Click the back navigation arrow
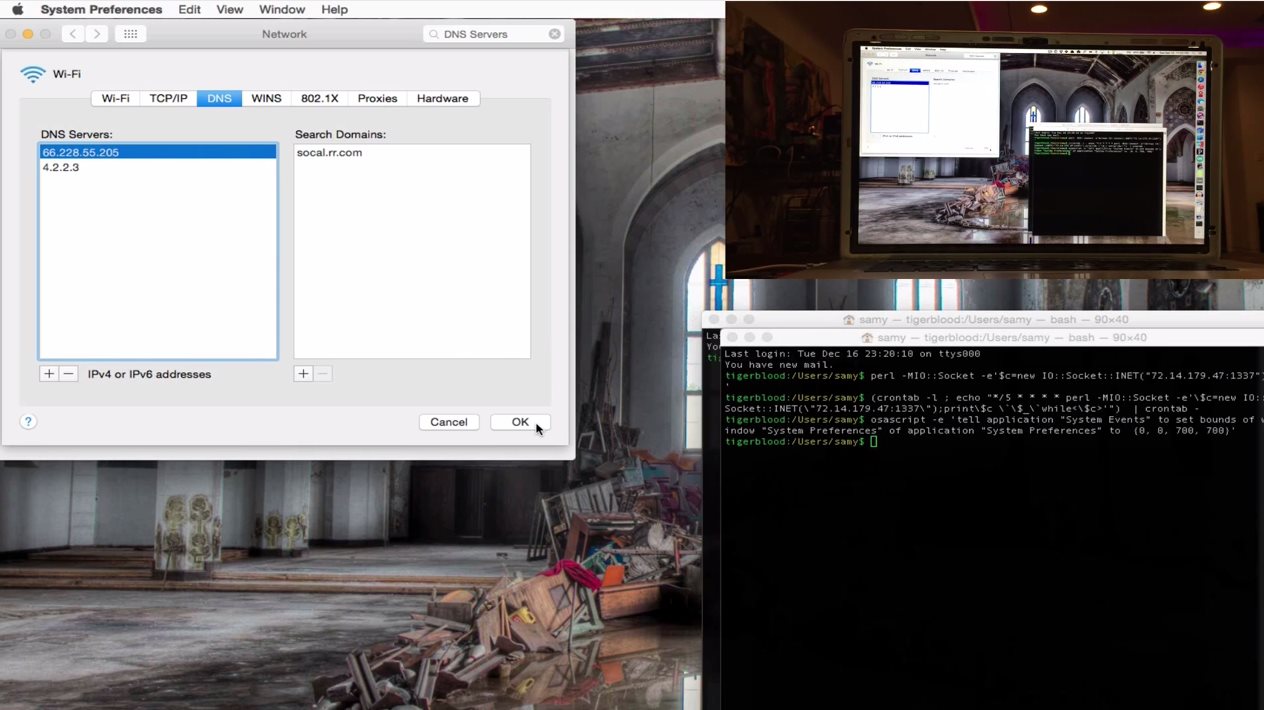The width and height of the screenshot is (1264, 710). tap(73, 34)
